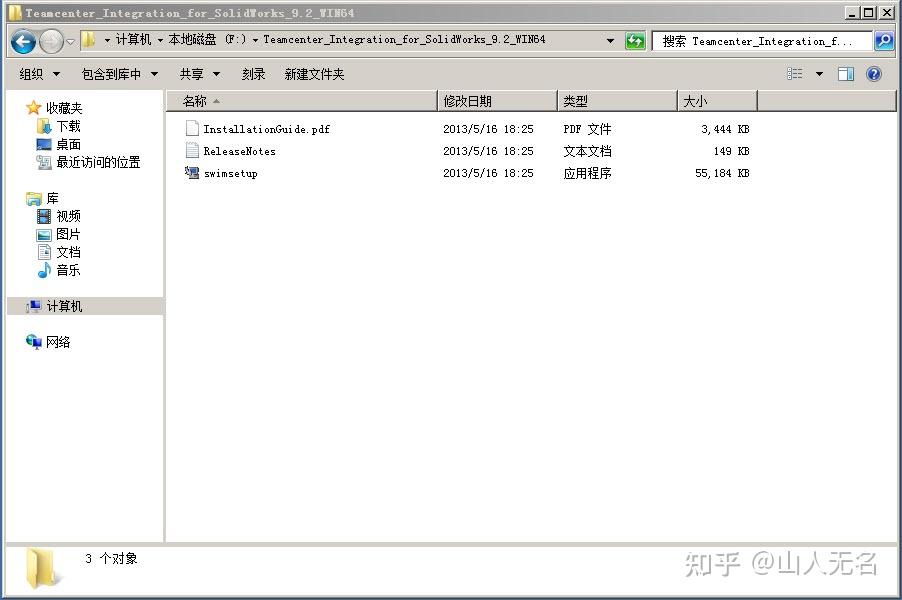Click the blue help icon
The height and width of the screenshot is (600, 902).
tap(873, 74)
